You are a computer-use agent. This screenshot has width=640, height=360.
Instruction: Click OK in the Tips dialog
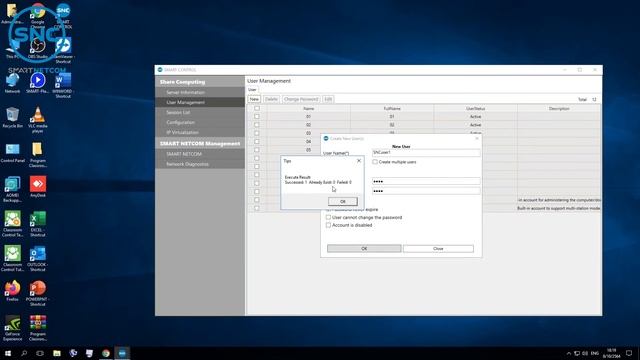(x=342, y=201)
